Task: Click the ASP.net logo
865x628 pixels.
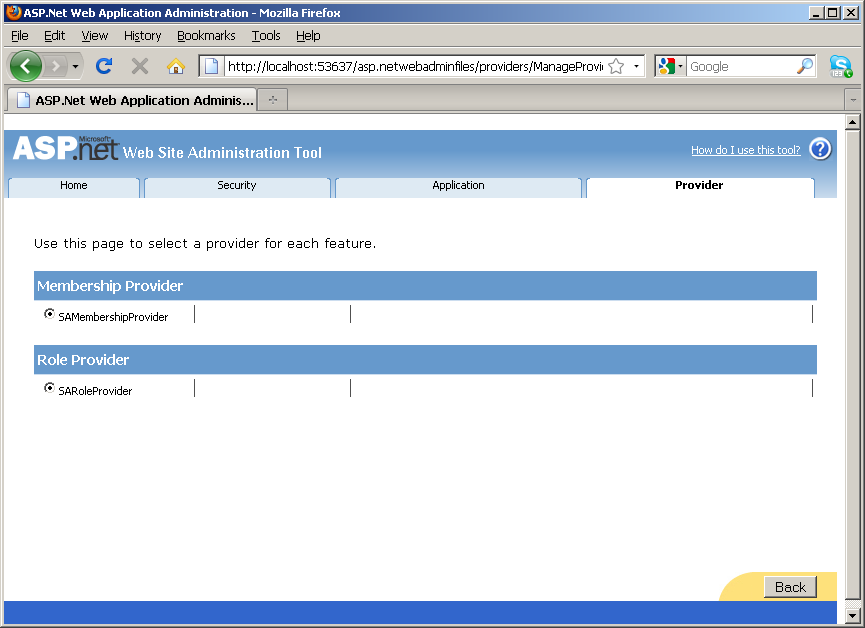Action: 65,148
